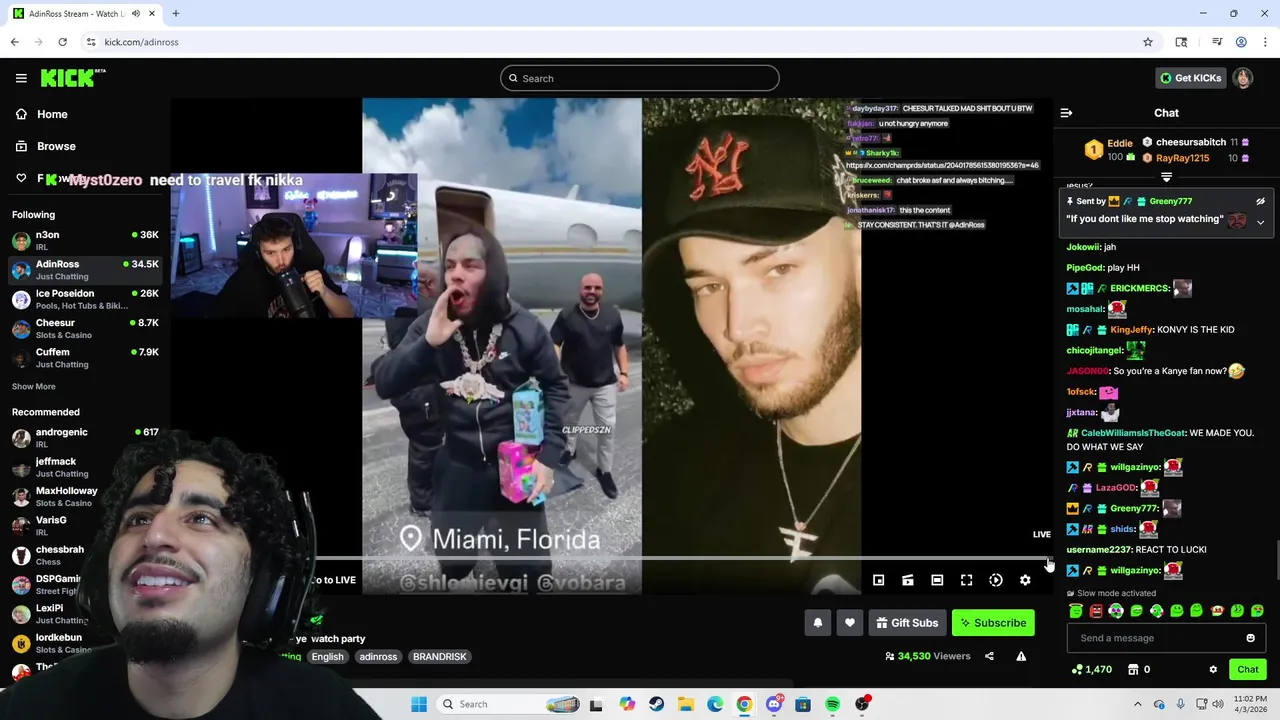Open Cuffem channel in sidebar
The image size is (1280, 720).
click(85, 357)
